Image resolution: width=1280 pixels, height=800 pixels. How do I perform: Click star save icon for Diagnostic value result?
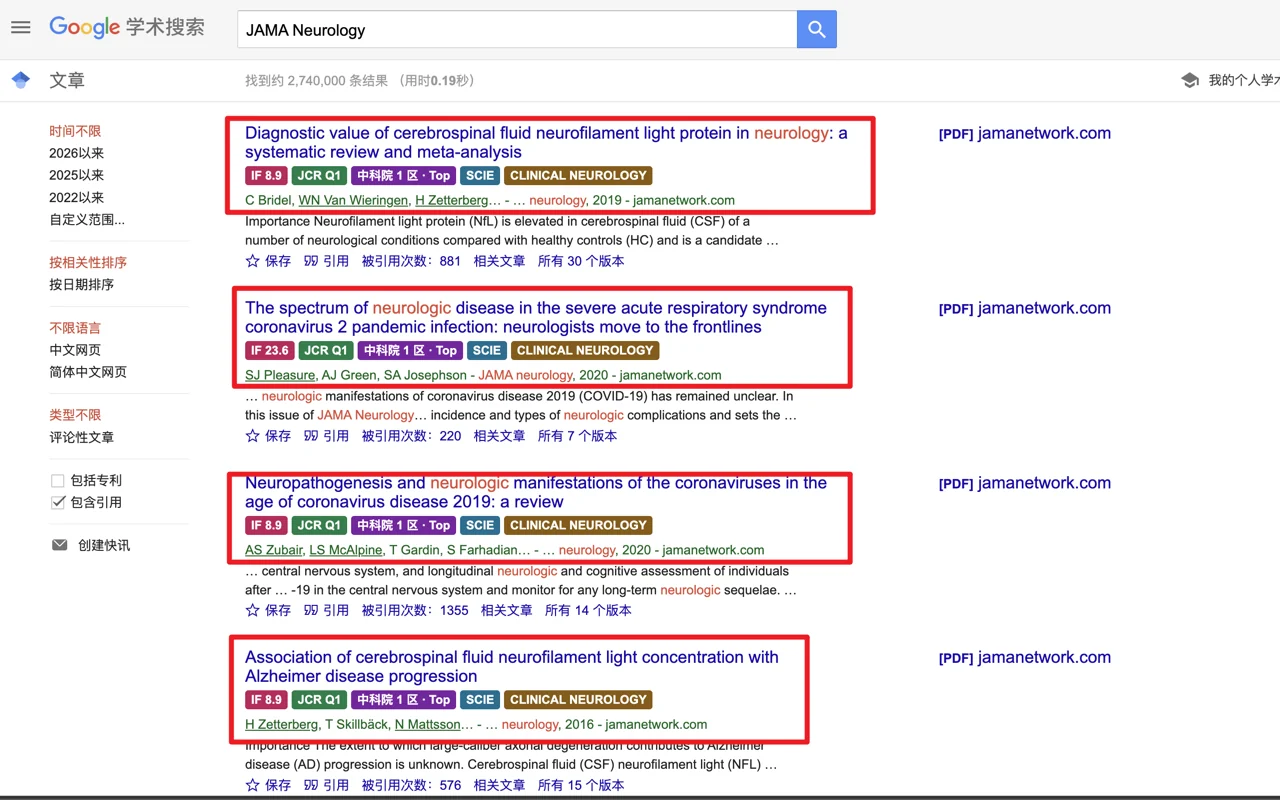(253, 261)
